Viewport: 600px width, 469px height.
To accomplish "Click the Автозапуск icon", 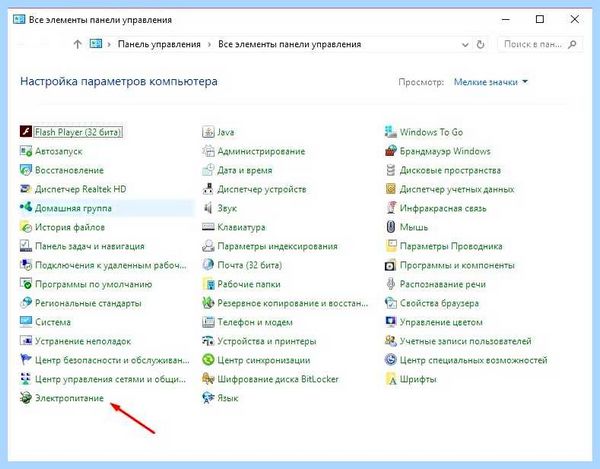I will (26, 151).
